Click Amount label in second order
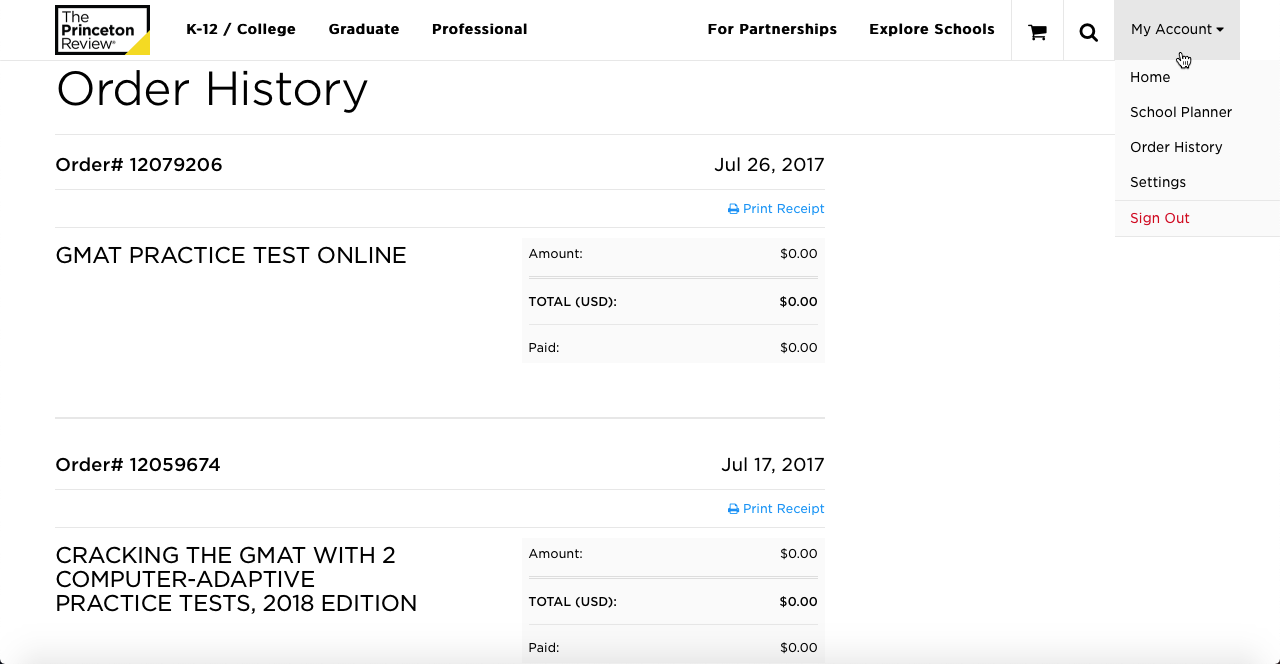The width and height of the screenshot is (1280, 664). 555,553
